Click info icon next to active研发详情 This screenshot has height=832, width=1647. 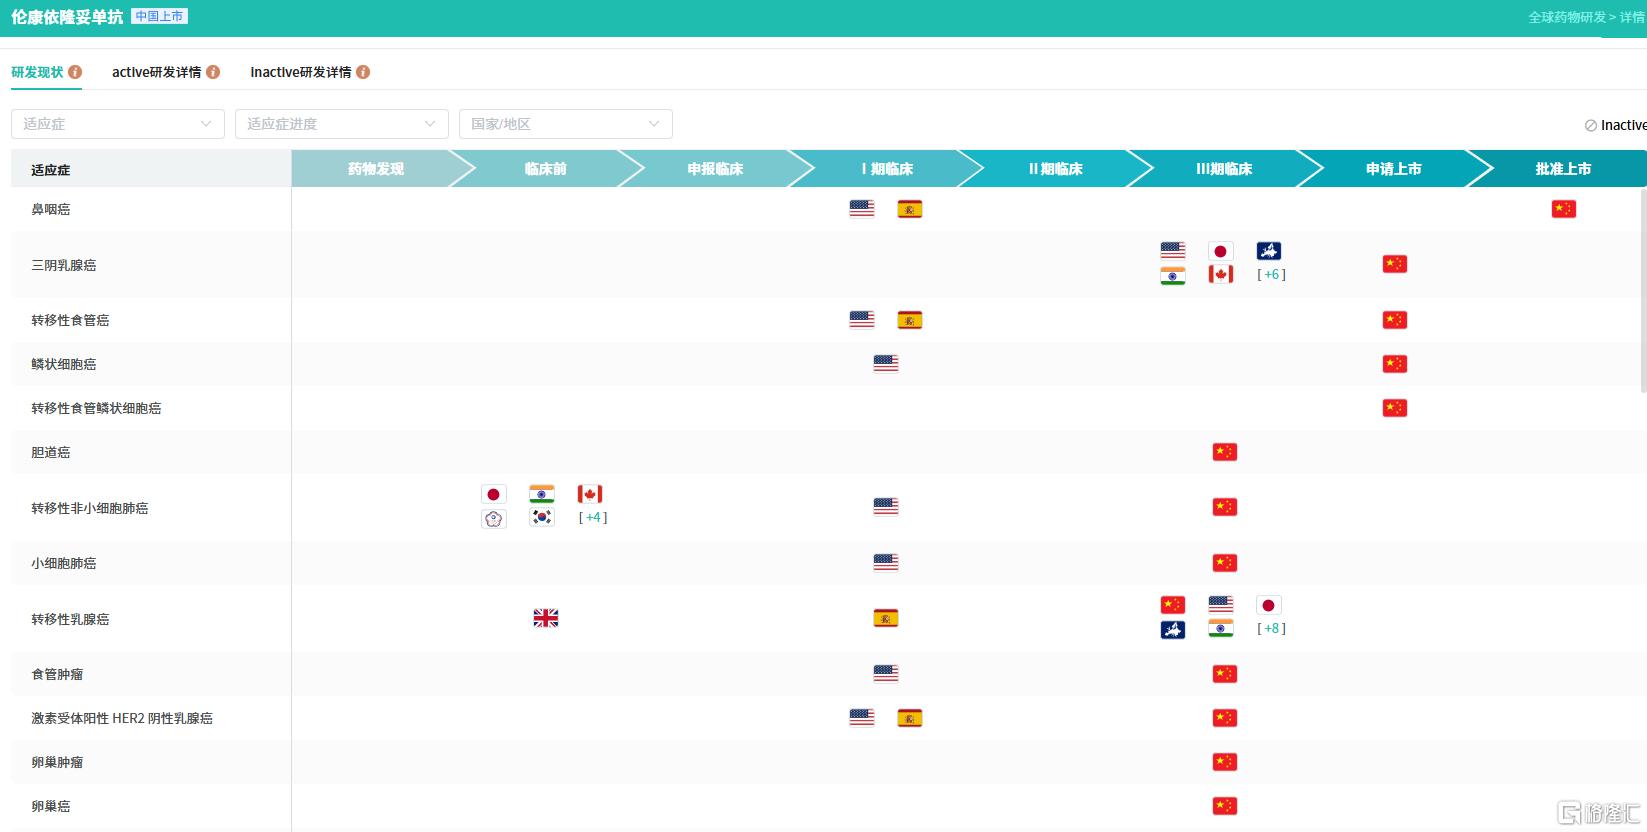213,72
